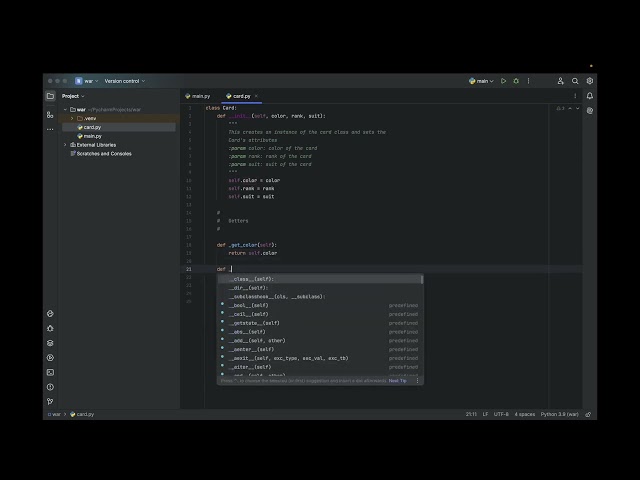
Task: Choose __abs__(self) completion suggestion
Action: click(319, 332)
